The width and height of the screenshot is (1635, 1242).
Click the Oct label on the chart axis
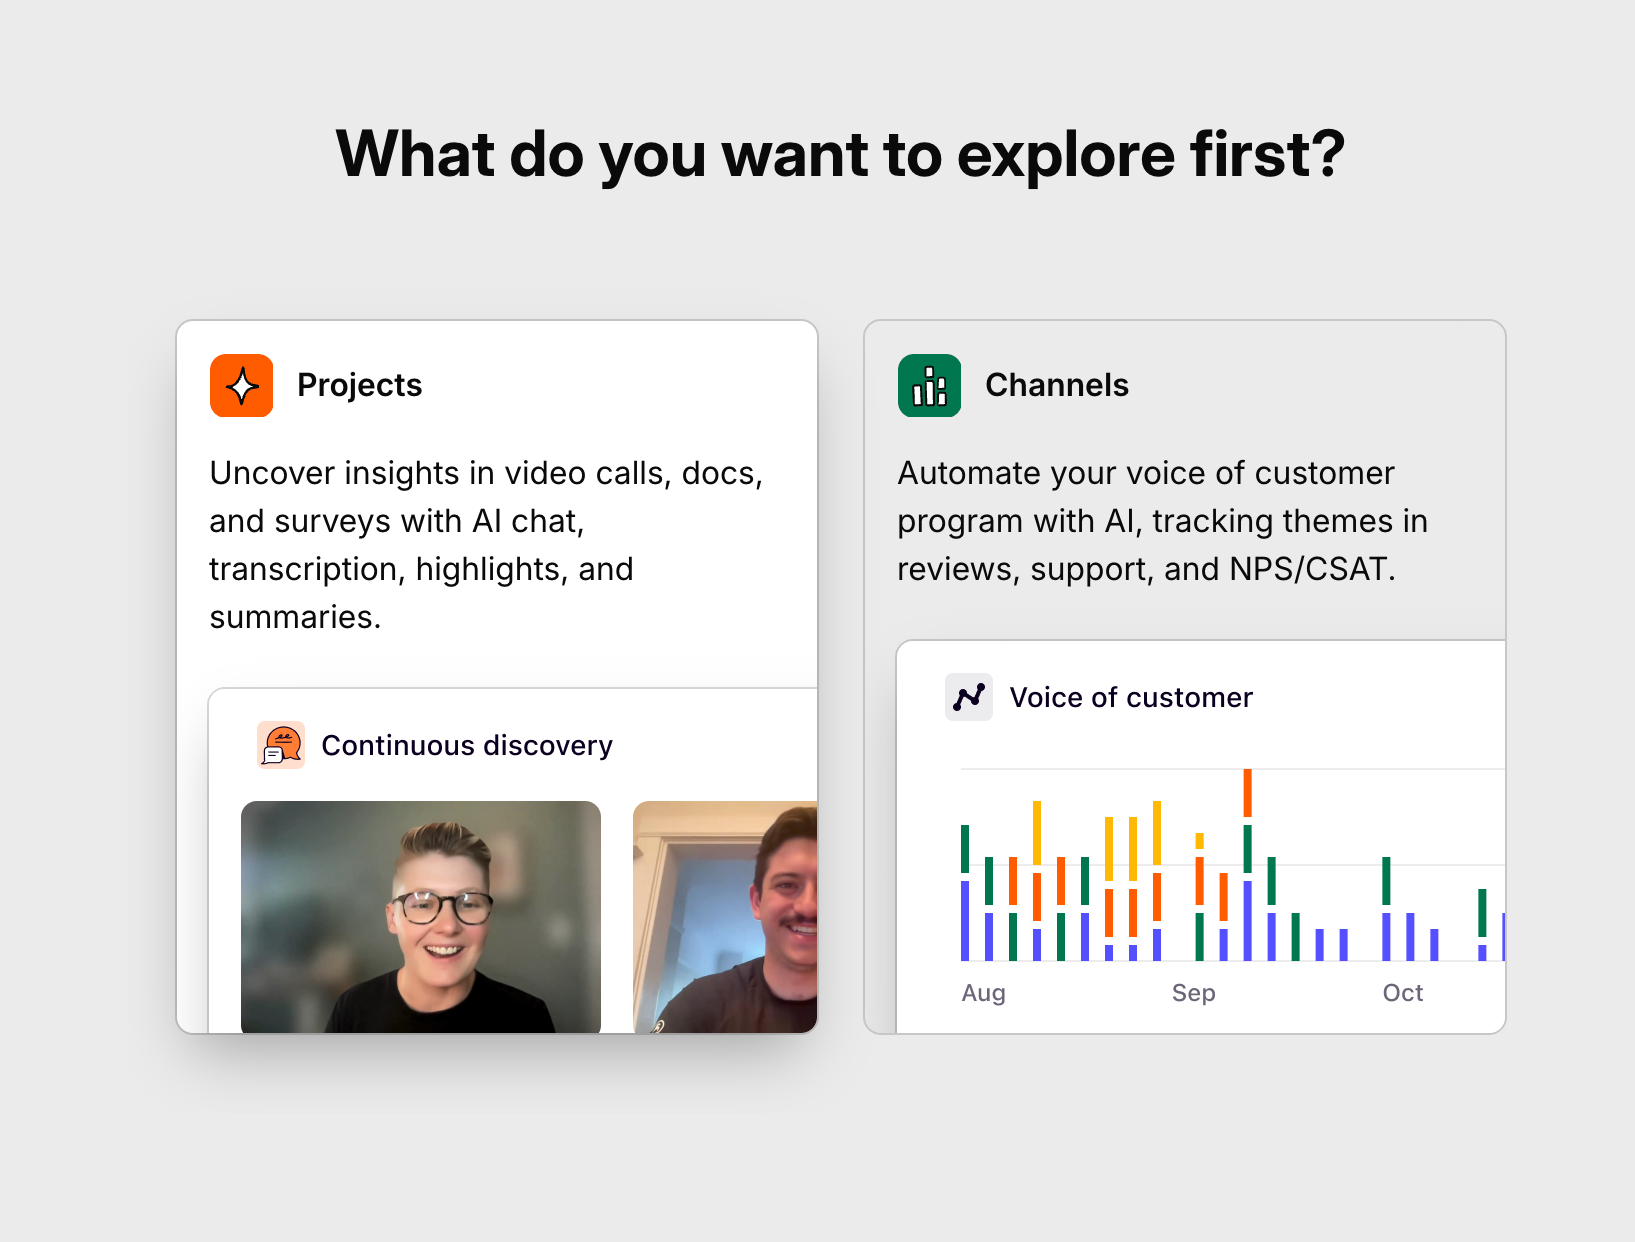coord(1402,993)
